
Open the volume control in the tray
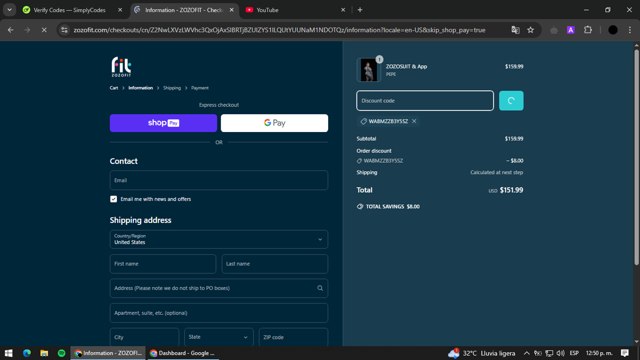[x=560, y=353]
